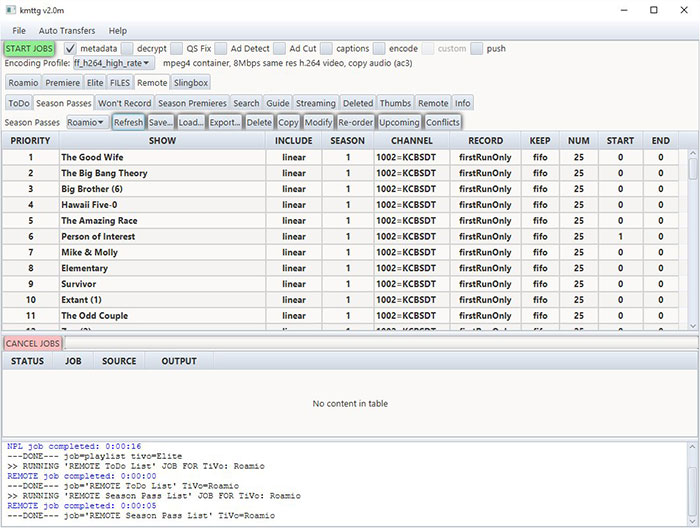This screenshot has width=700, height=528.
Task: Open the Deleted sub-tab
Action: (x=358, y=103)
